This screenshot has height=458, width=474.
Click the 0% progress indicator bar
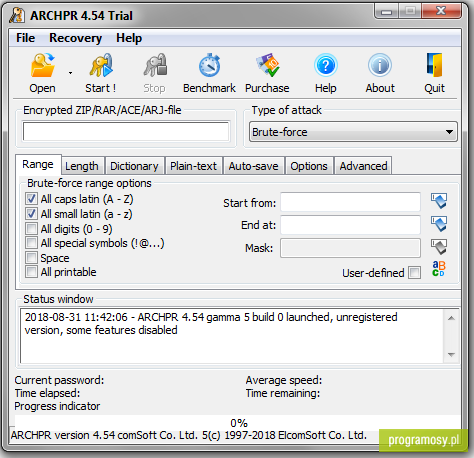coord(238,423)
